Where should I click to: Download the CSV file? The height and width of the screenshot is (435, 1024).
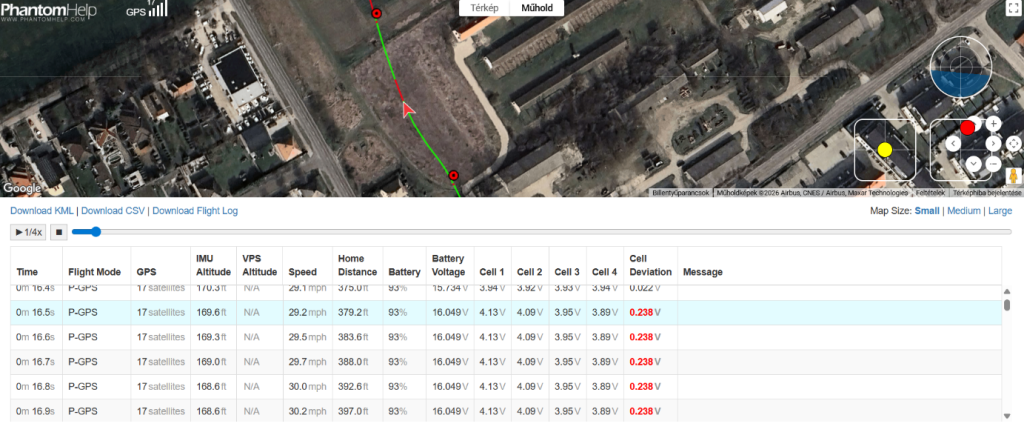coord(114,211)
